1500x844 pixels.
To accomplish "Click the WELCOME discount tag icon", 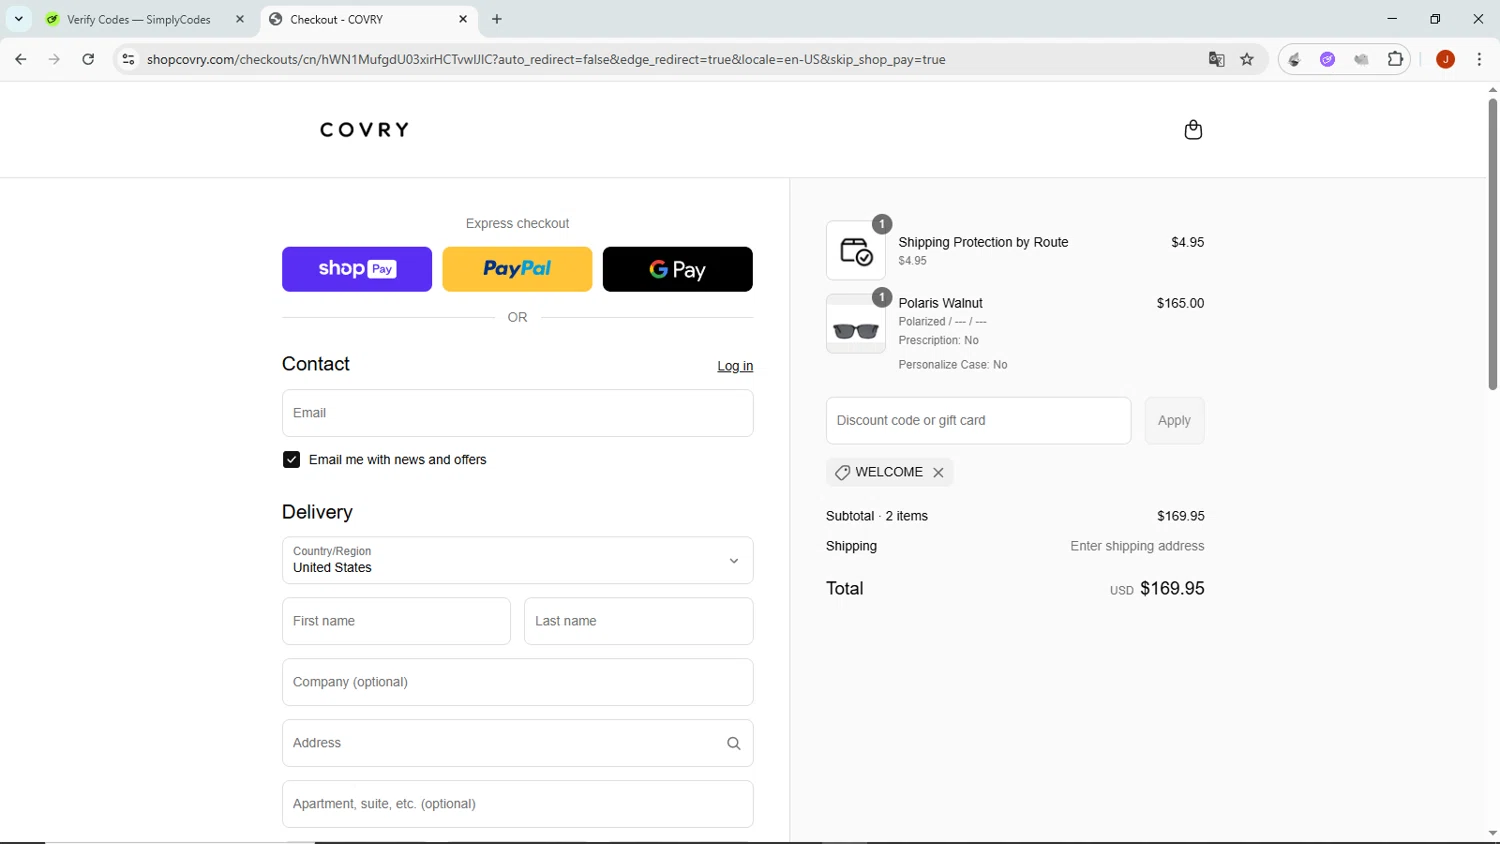I will tap(842, 473).
